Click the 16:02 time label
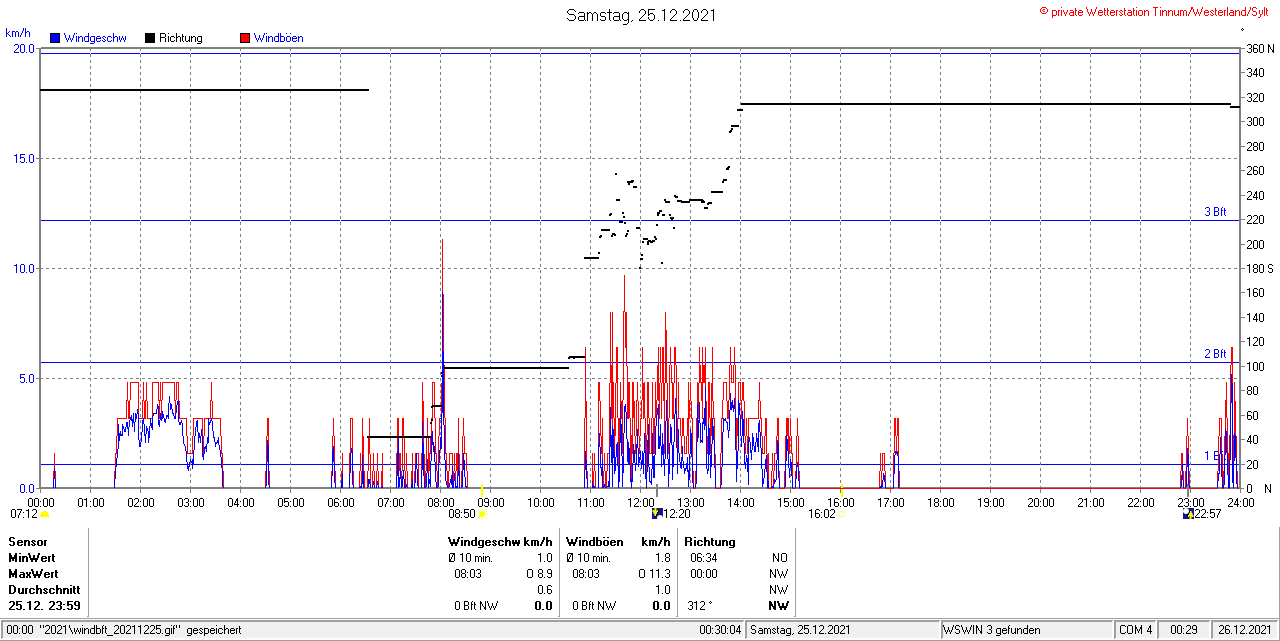The height and width of the screenshot is (641, 1280). coord(822,514)
